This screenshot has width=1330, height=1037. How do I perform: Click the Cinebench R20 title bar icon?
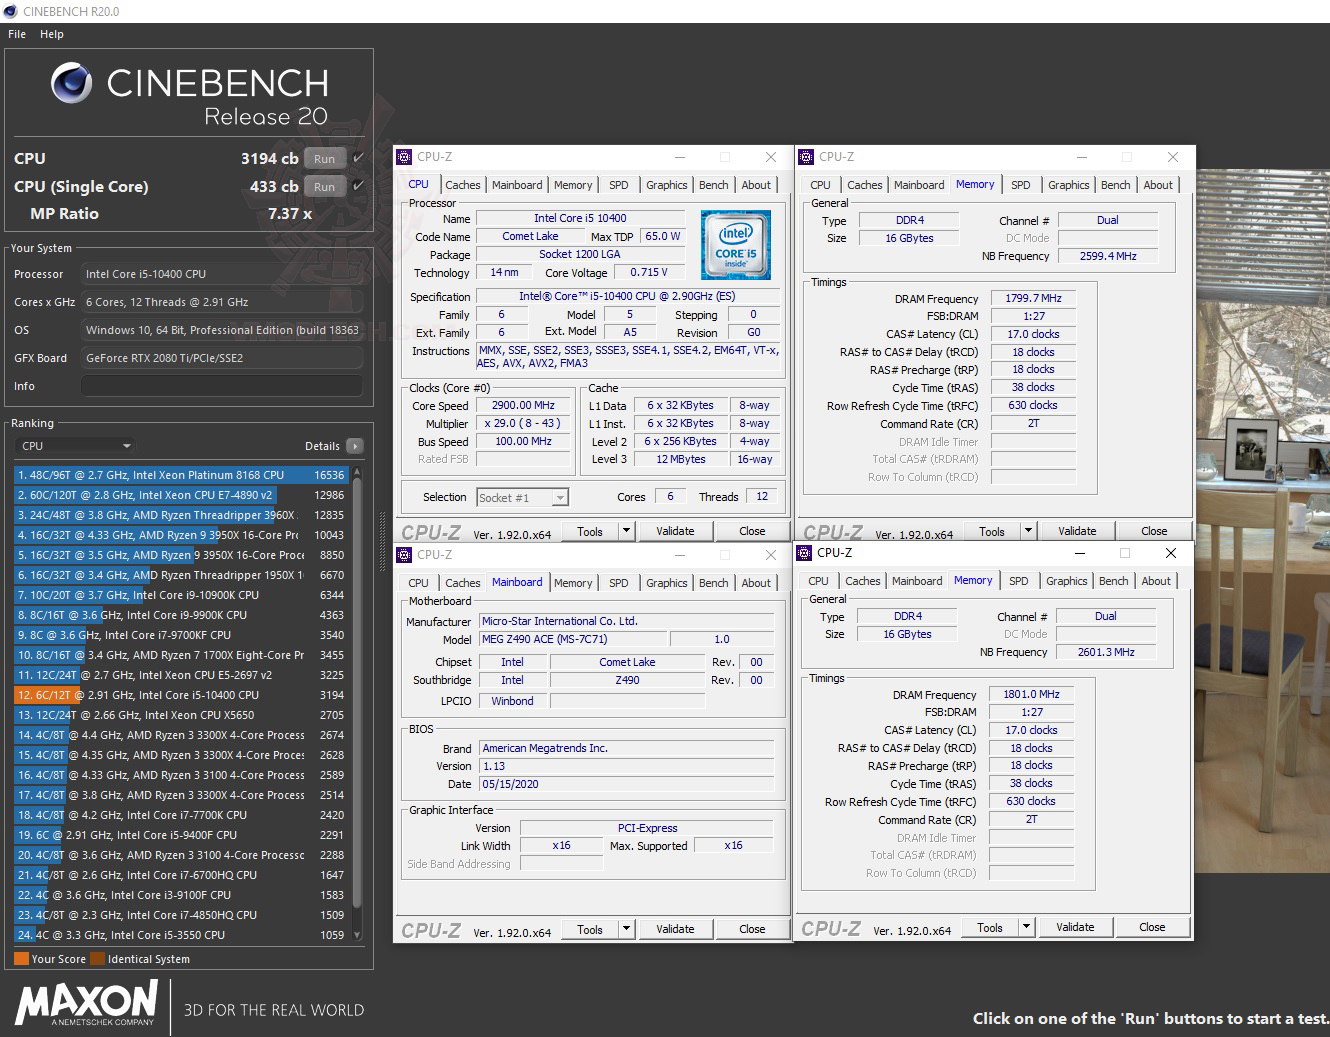(x=10, y=12)
